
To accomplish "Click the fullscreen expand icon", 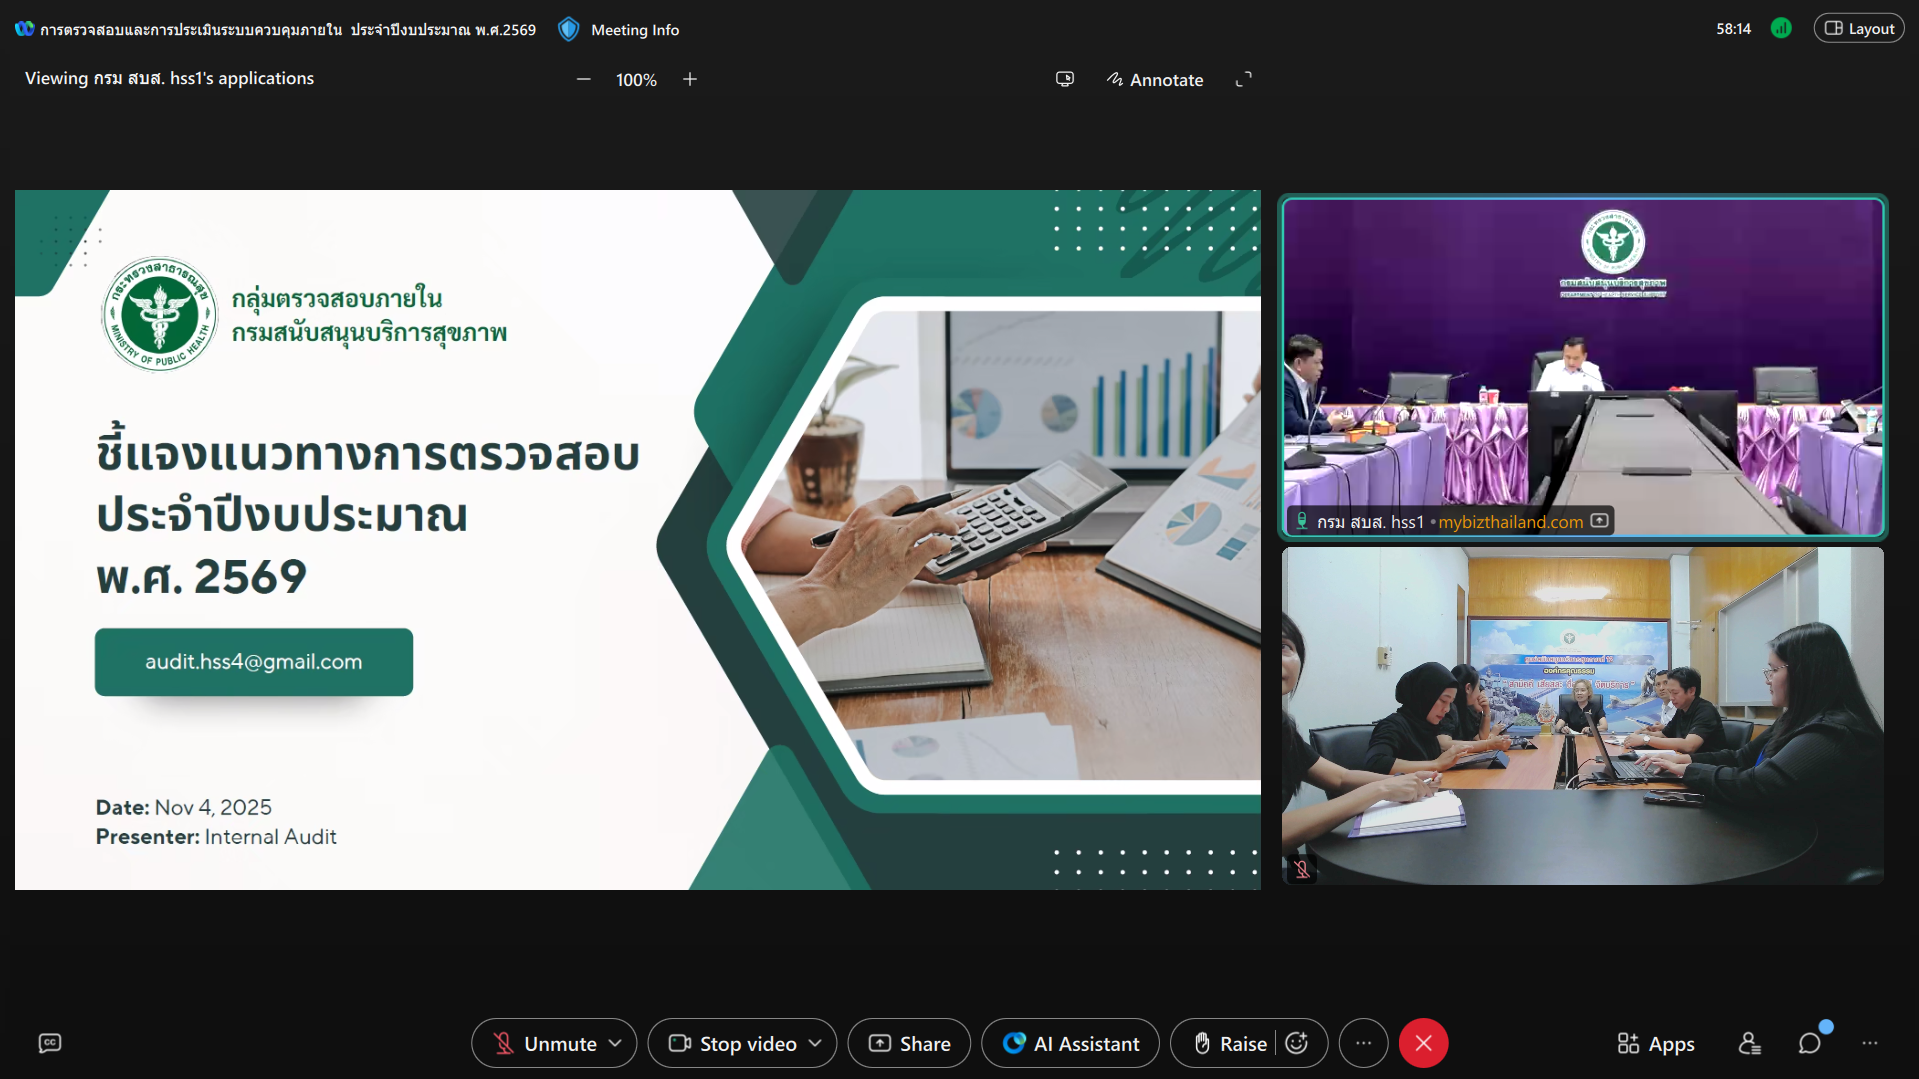I will [1243, 79].
